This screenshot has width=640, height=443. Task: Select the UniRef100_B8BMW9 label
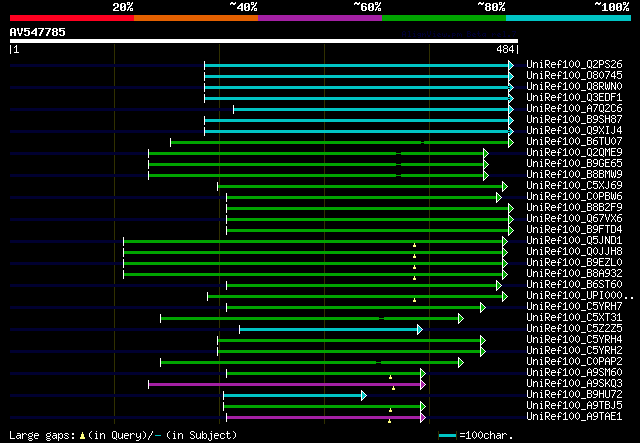[574, 175]
